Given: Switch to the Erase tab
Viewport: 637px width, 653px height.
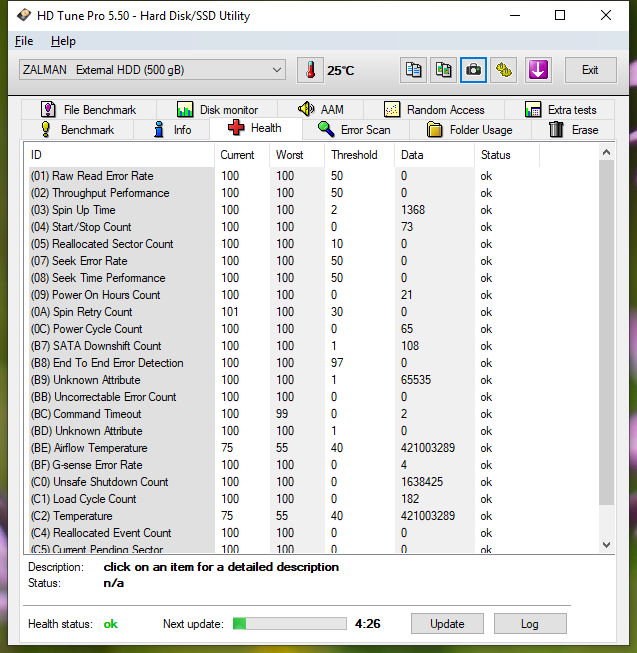Looking at the screenshot, I should pyautogui.click(x=573, y=130).
